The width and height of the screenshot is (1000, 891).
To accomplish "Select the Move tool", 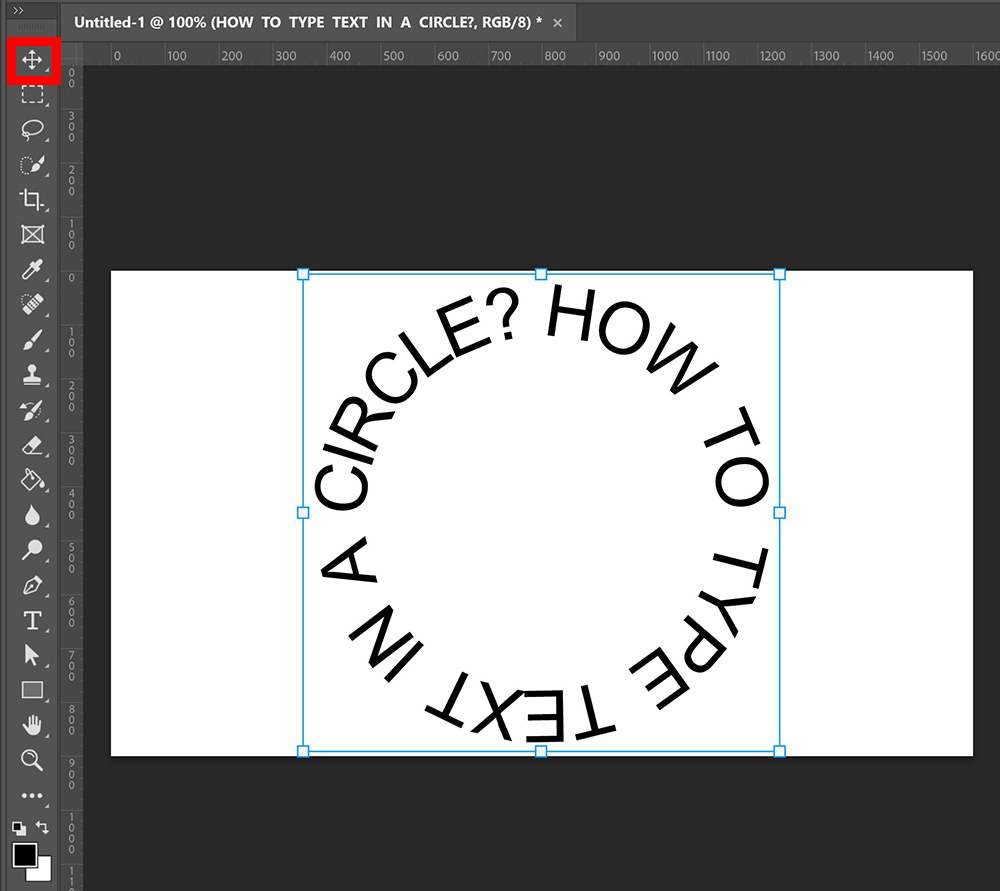I will coord(32,61).
